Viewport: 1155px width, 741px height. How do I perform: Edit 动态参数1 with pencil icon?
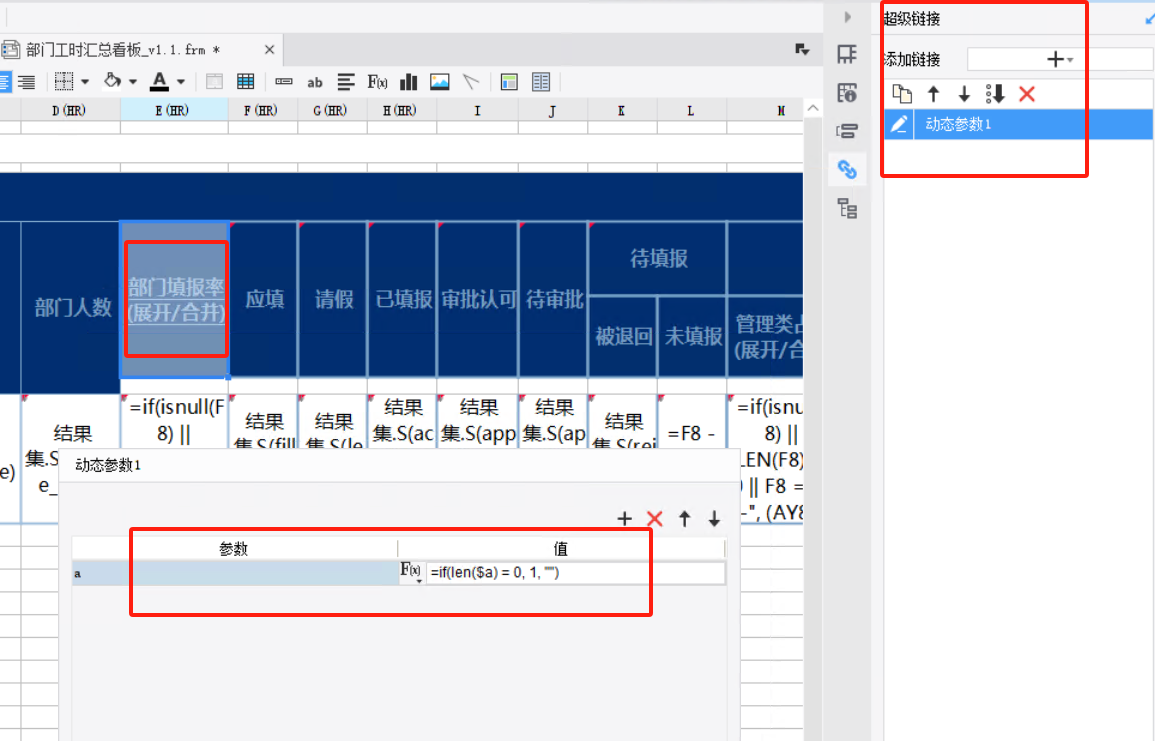[x=899, y=124]
